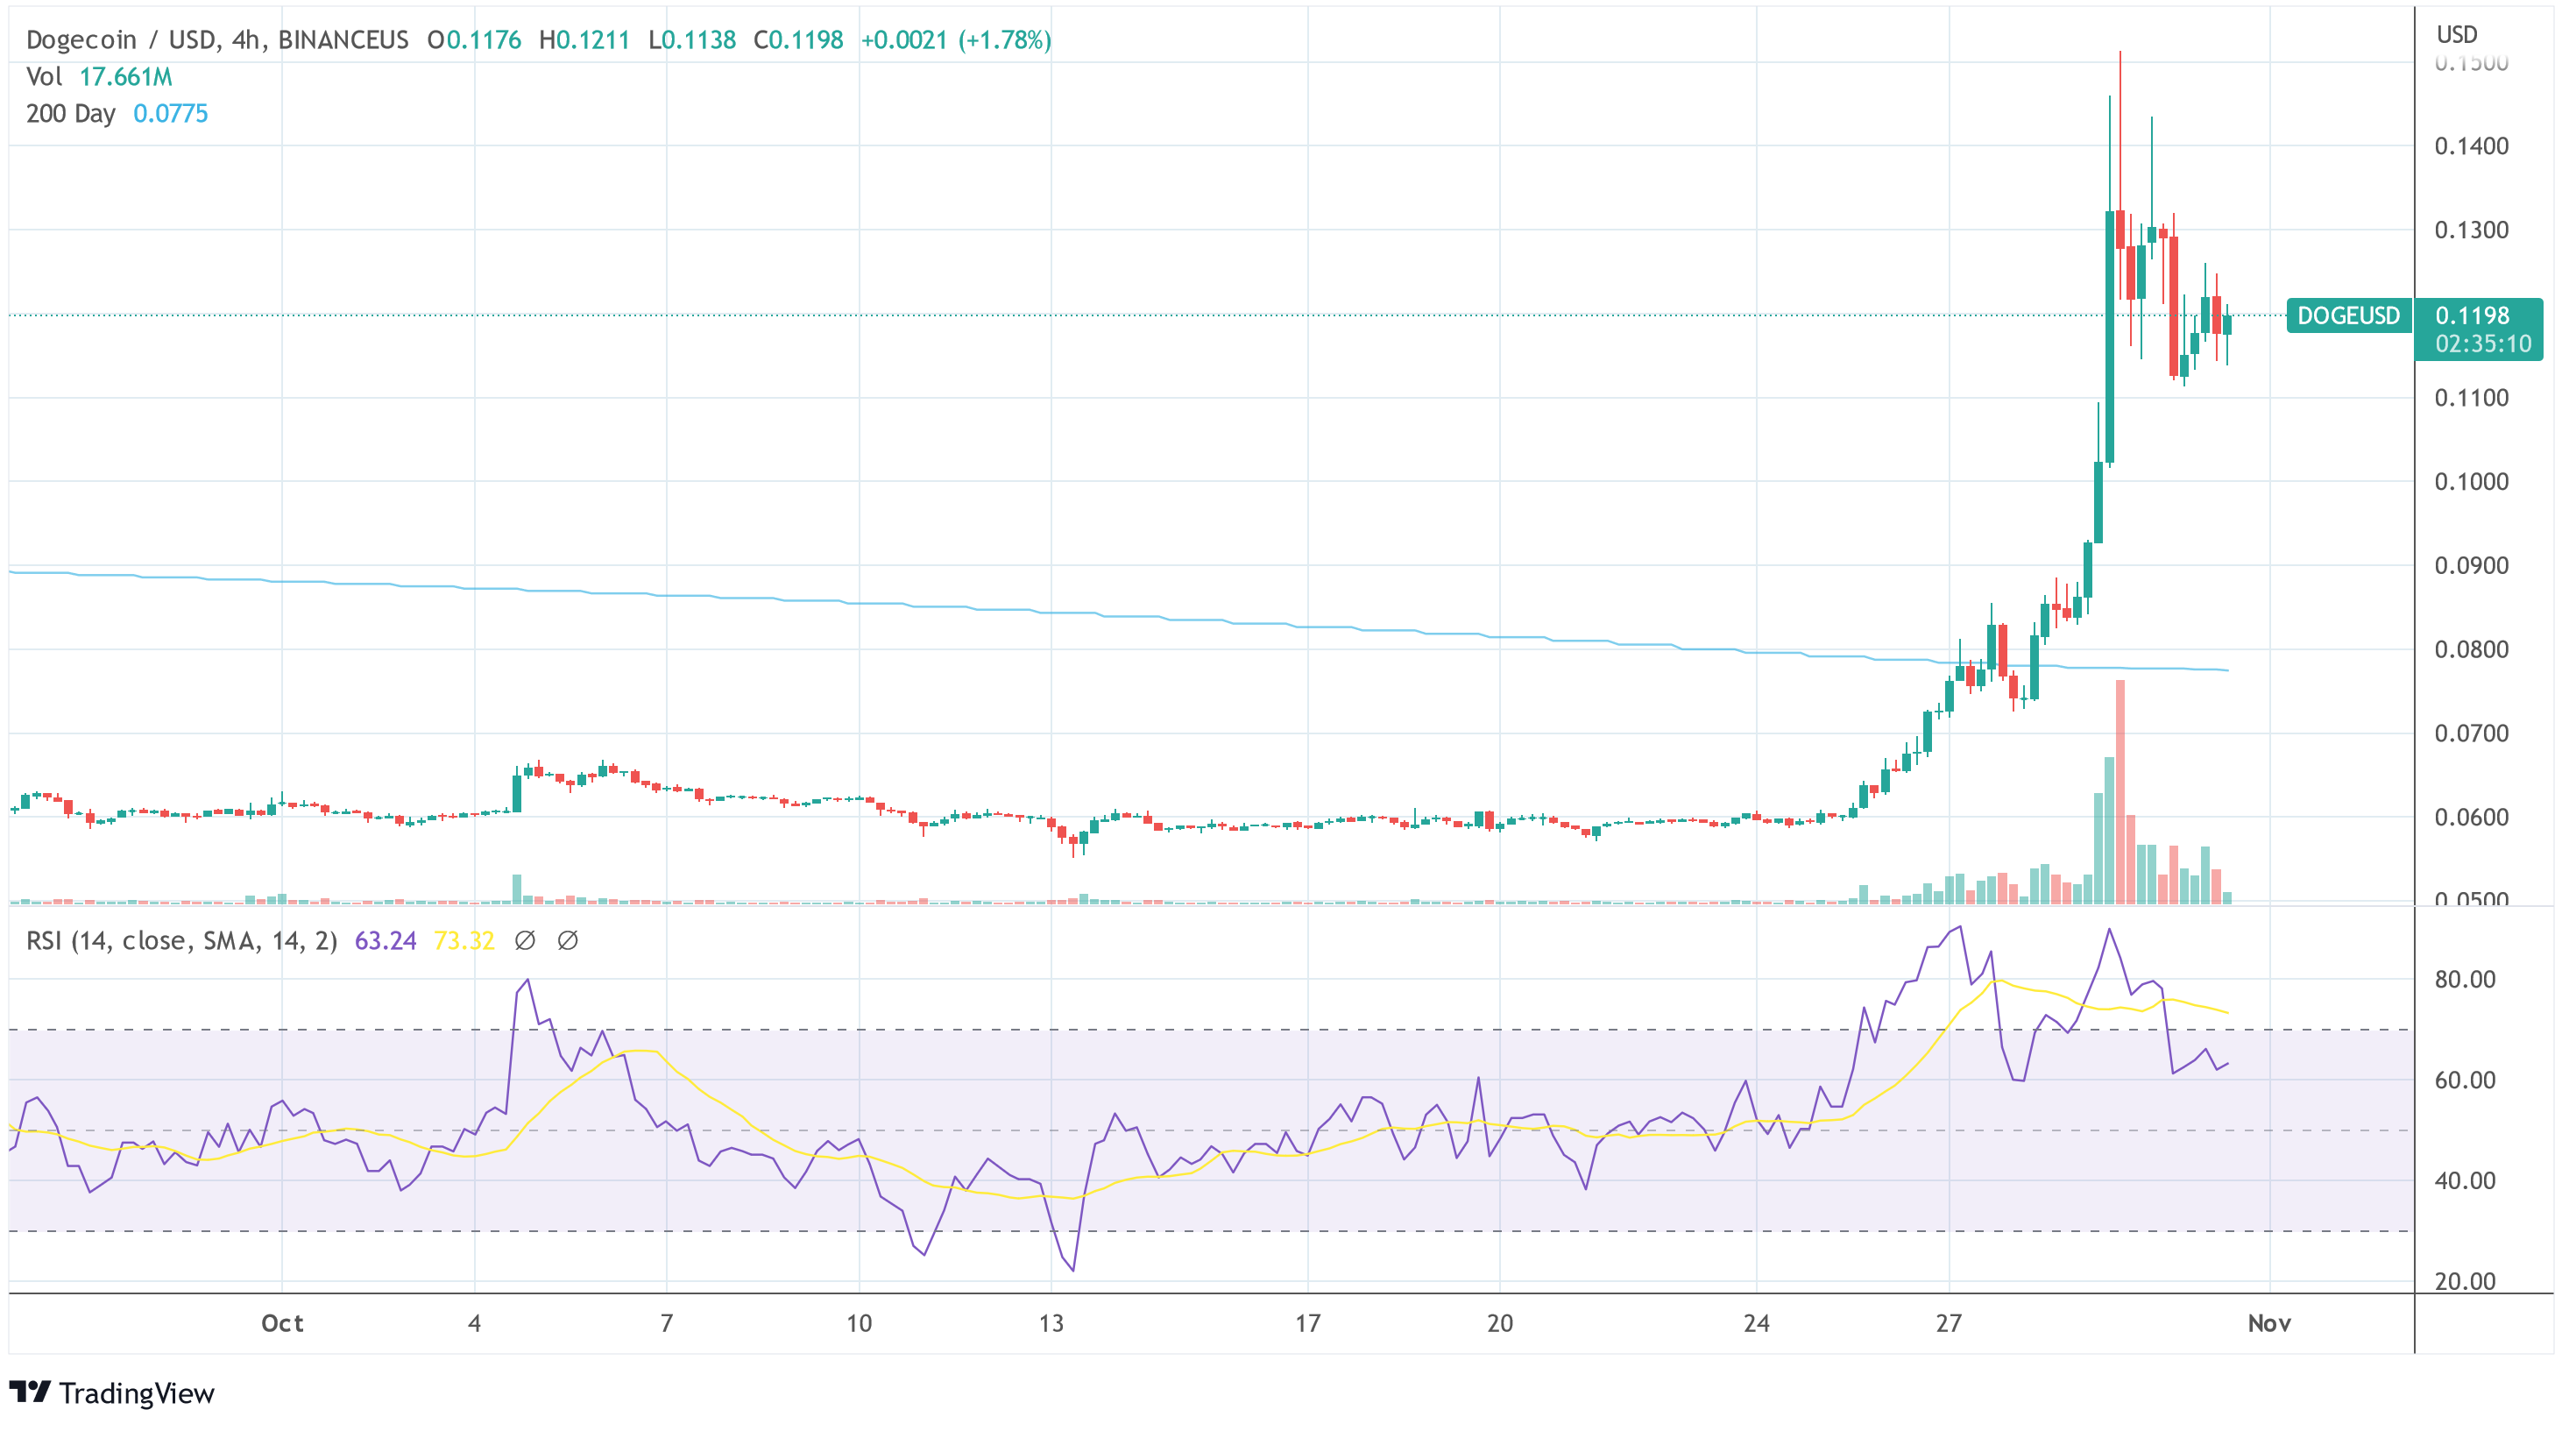The image size is (2576, 1431).
Task: Click the 13 date marker on time axis
Action: (x=1051, y=1323)
